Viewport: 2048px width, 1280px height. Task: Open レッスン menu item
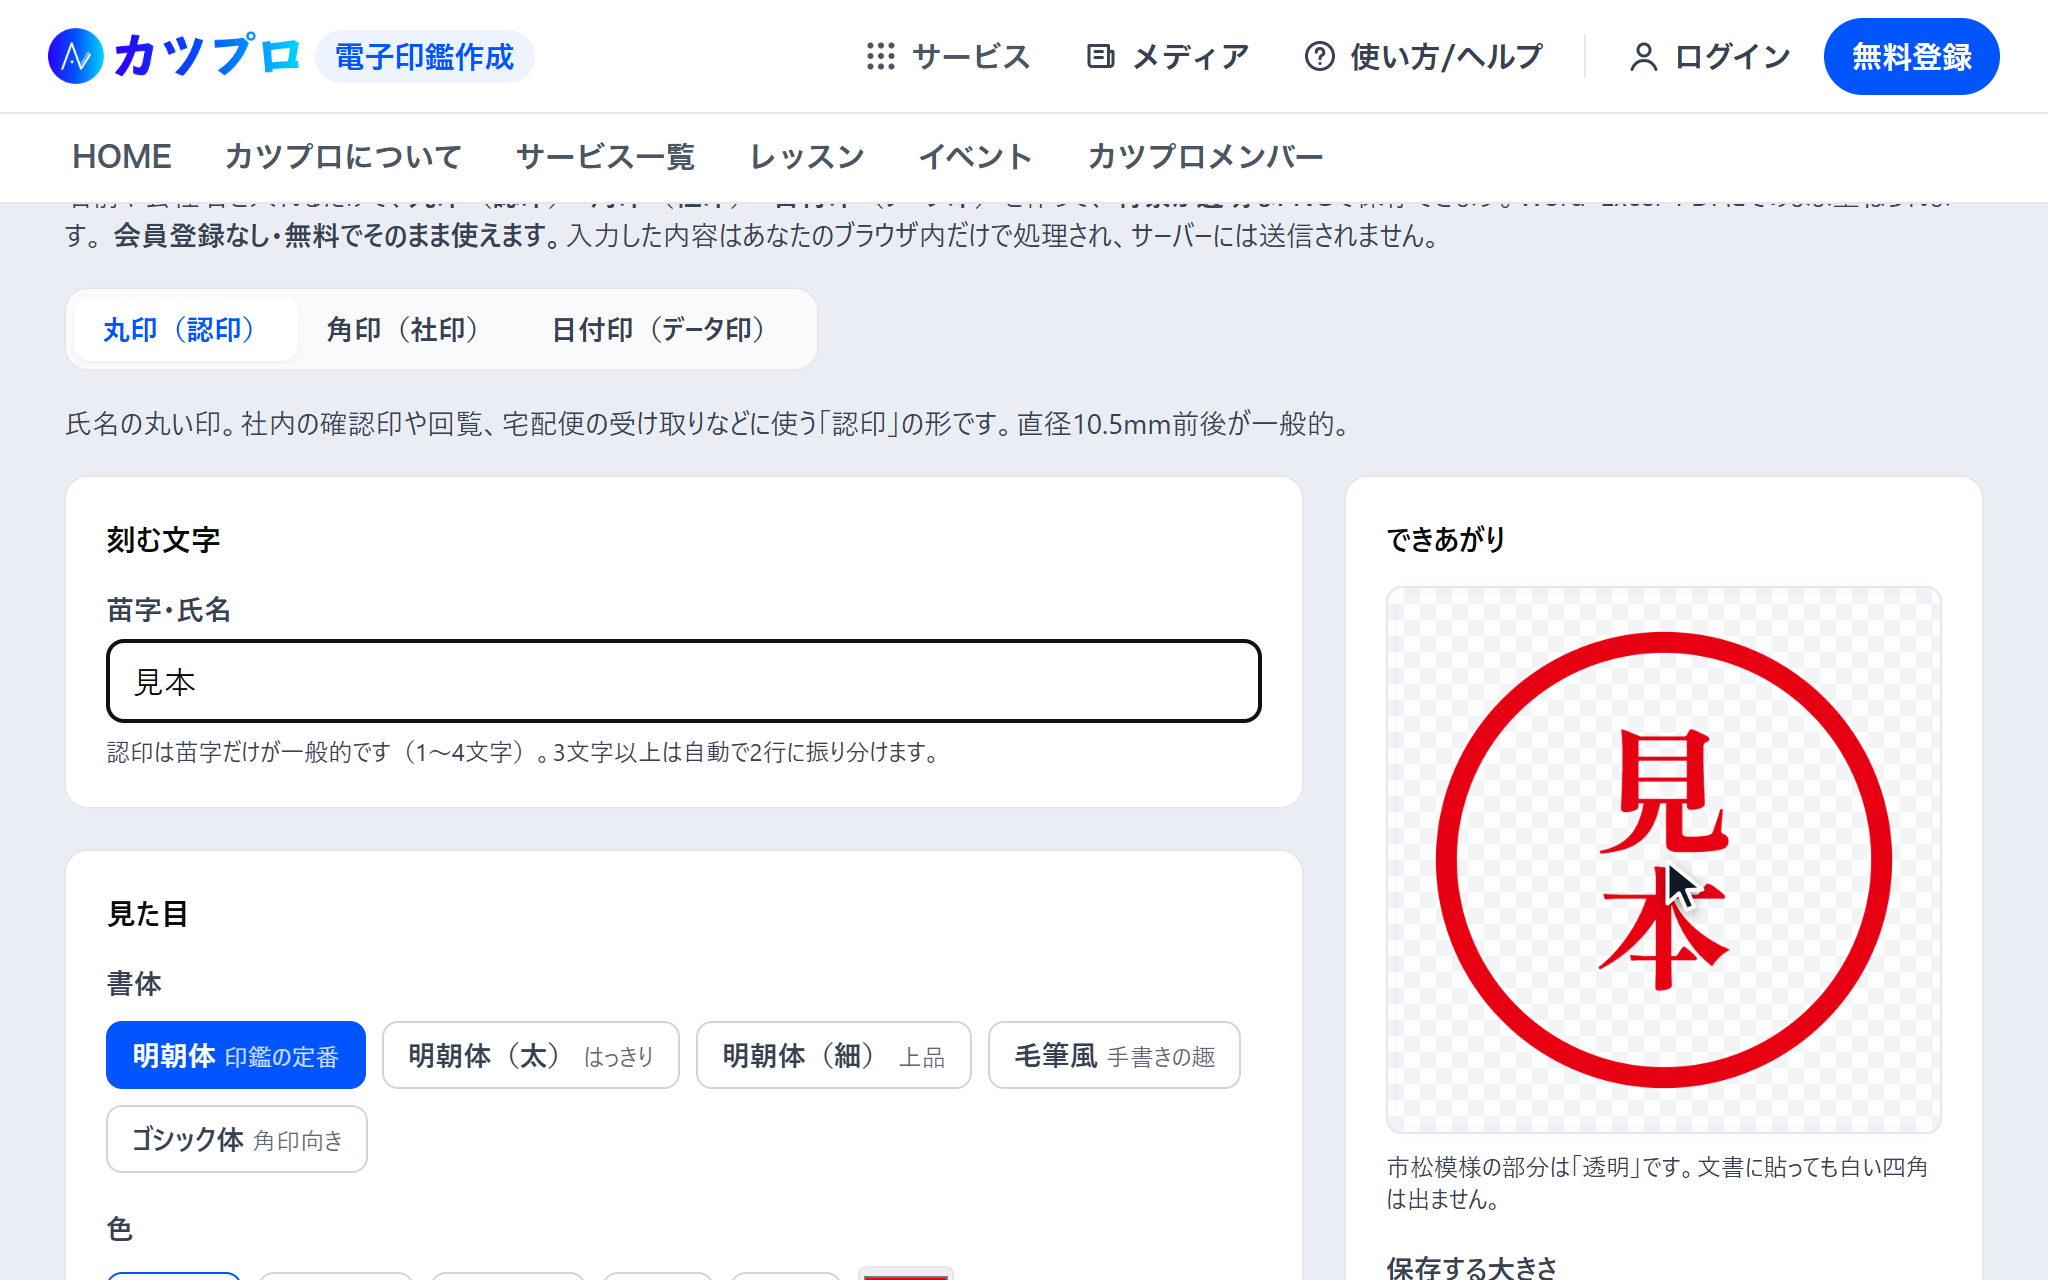(x=807, y=156)
